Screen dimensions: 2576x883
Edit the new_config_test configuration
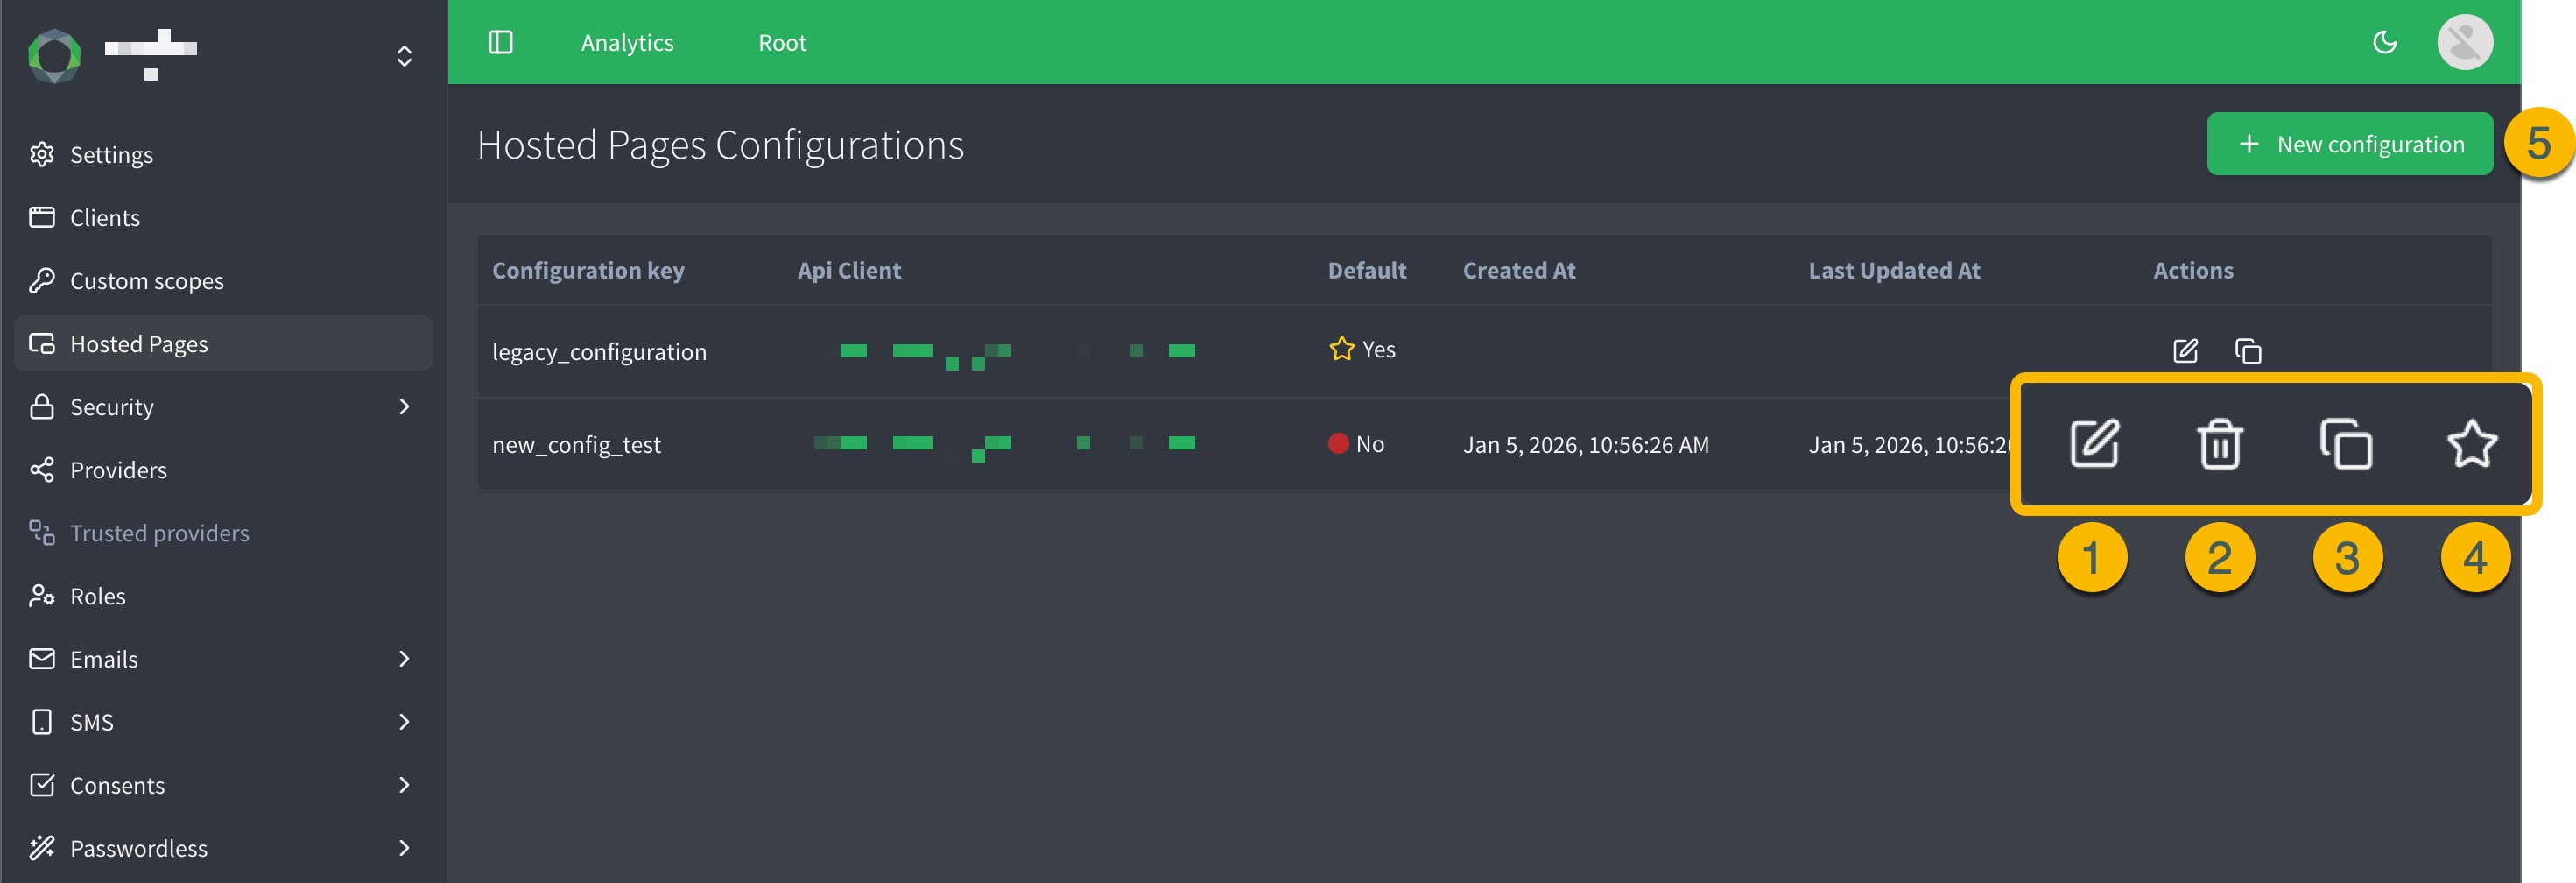coord(2096,445)
